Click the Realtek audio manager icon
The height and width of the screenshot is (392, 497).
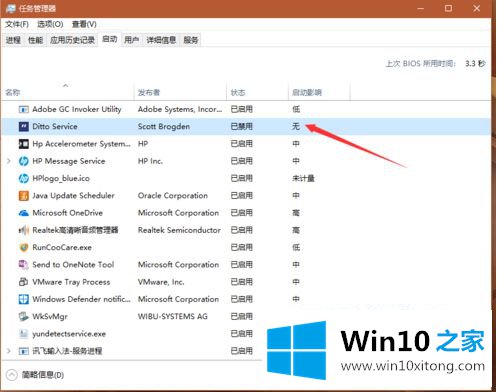pos(23,230)
